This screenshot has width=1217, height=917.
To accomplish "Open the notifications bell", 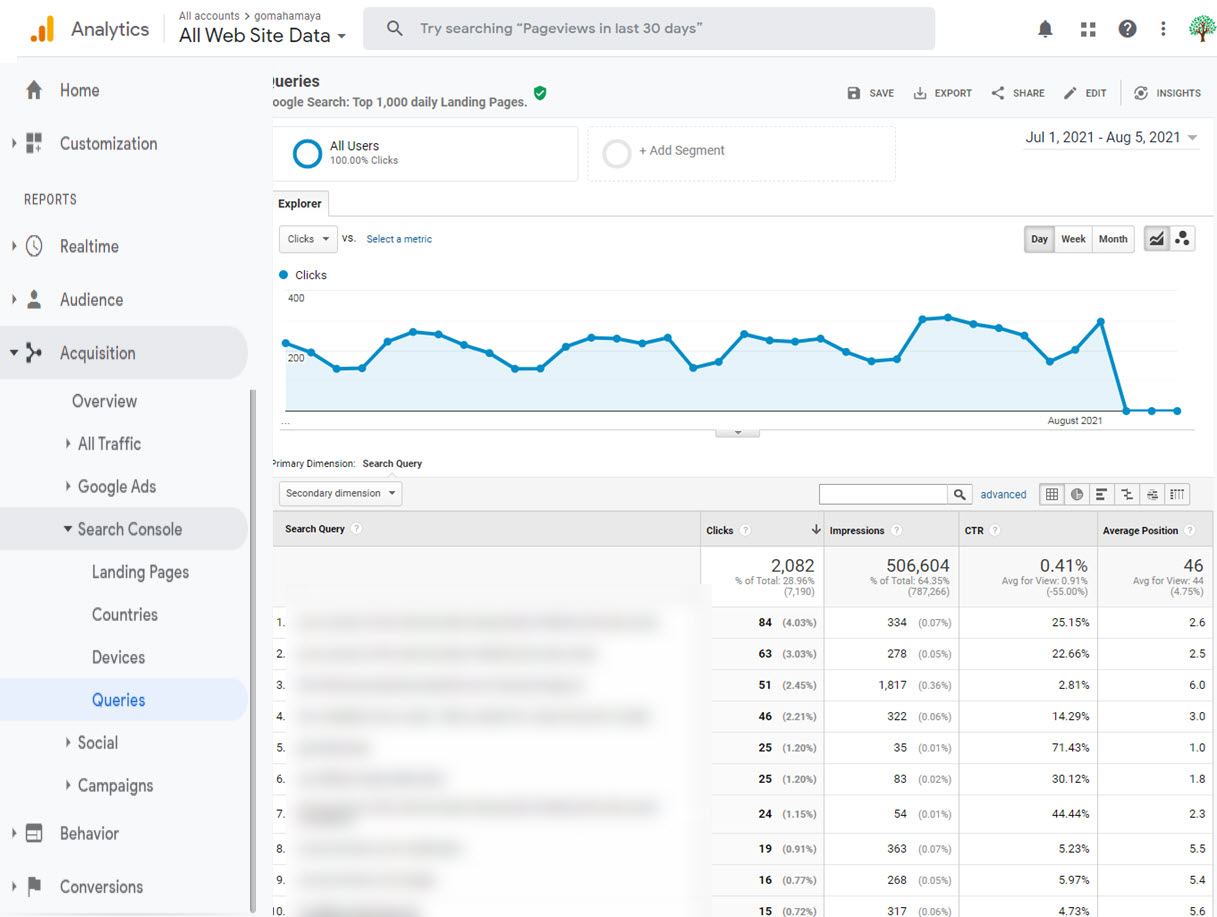I will pos(1045,29).
